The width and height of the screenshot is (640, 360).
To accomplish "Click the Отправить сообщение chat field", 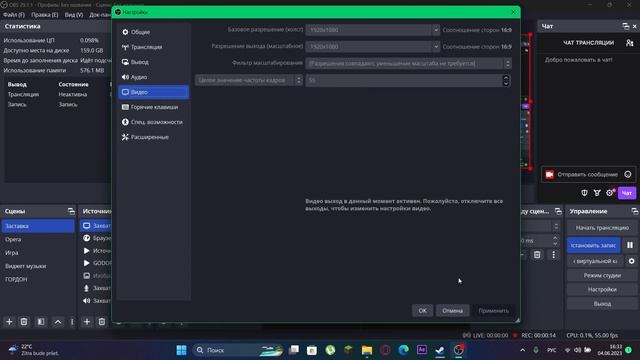I will (x=587, y=175).
